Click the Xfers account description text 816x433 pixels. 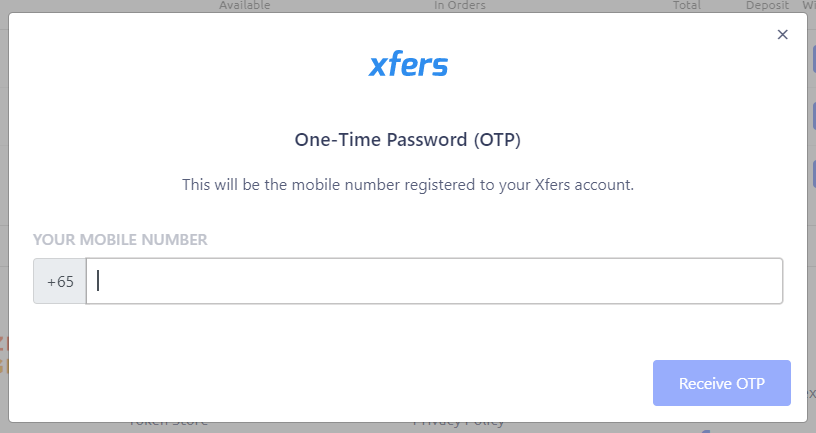(x=408, y=185)
